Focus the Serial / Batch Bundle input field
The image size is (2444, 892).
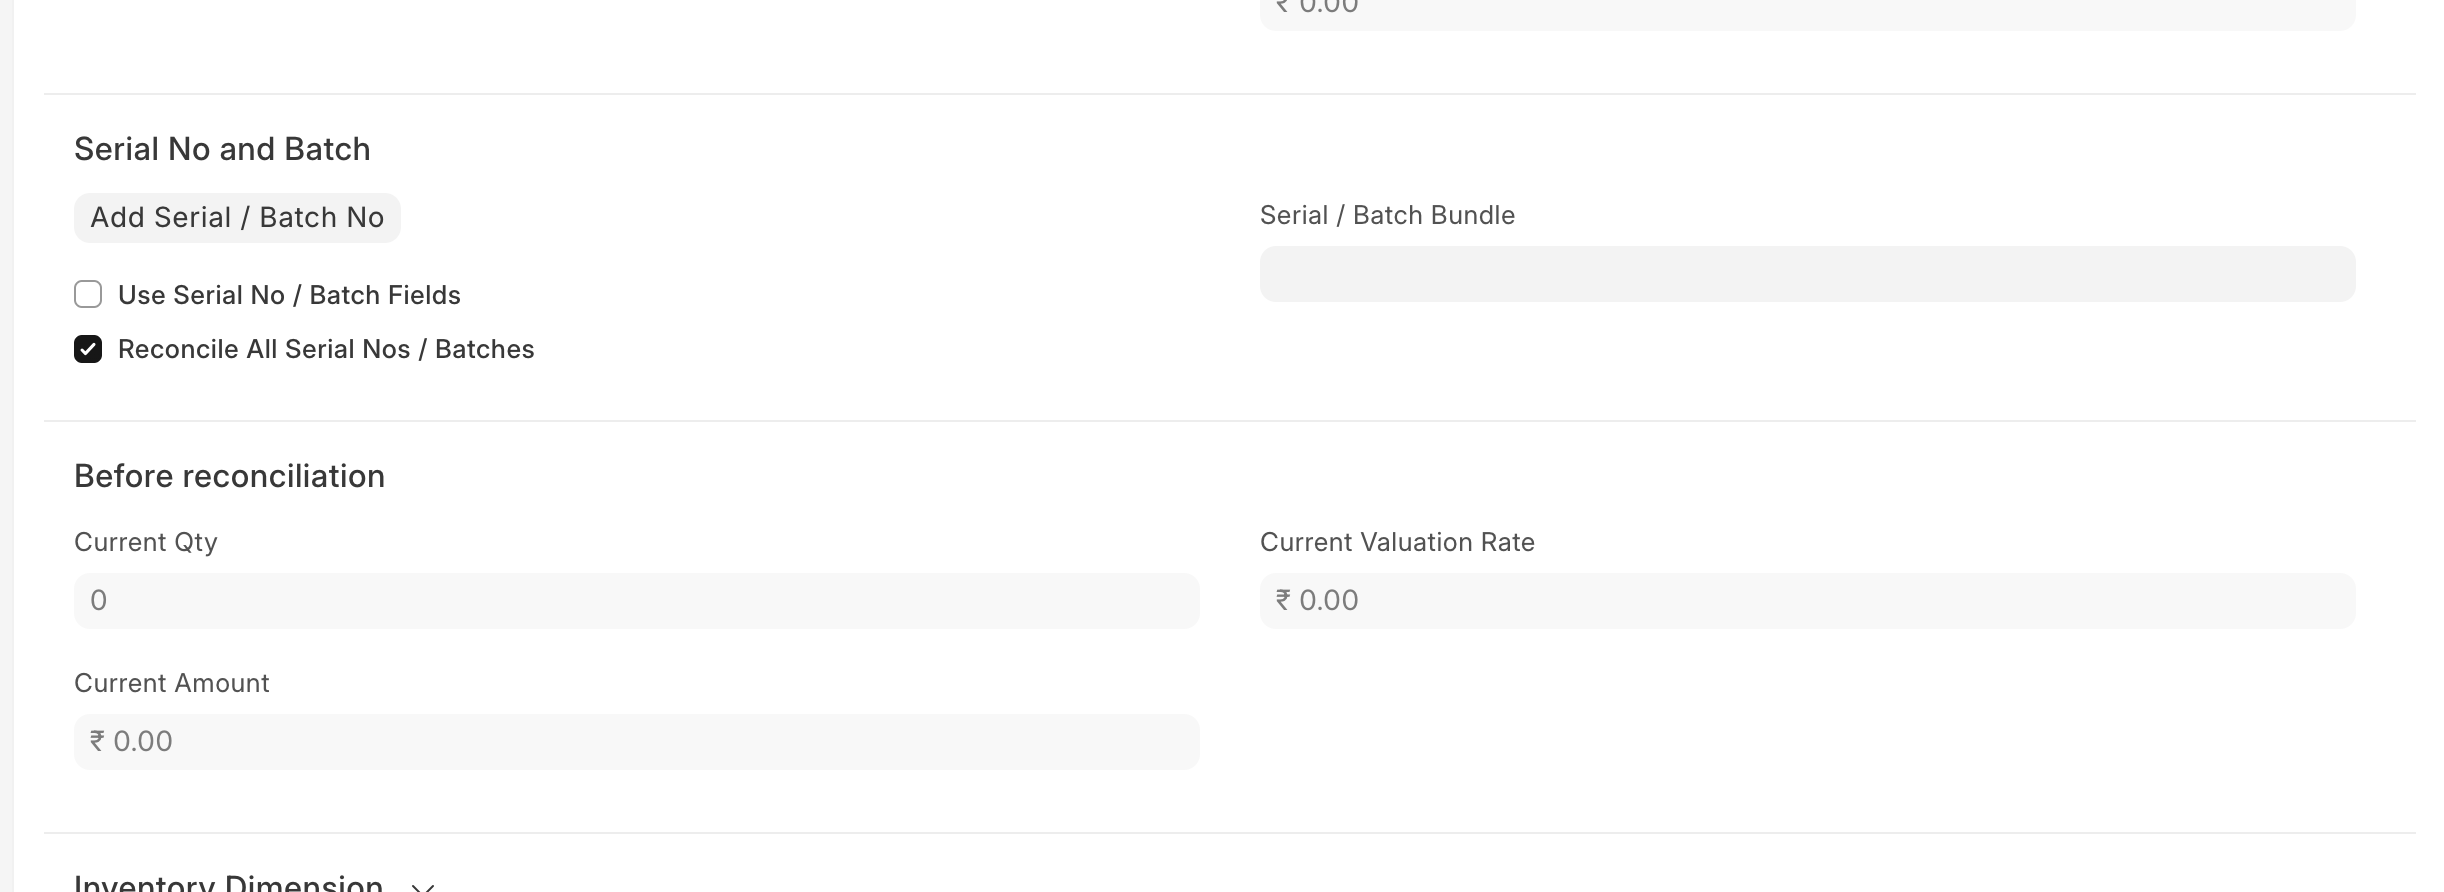[1806, 274]
